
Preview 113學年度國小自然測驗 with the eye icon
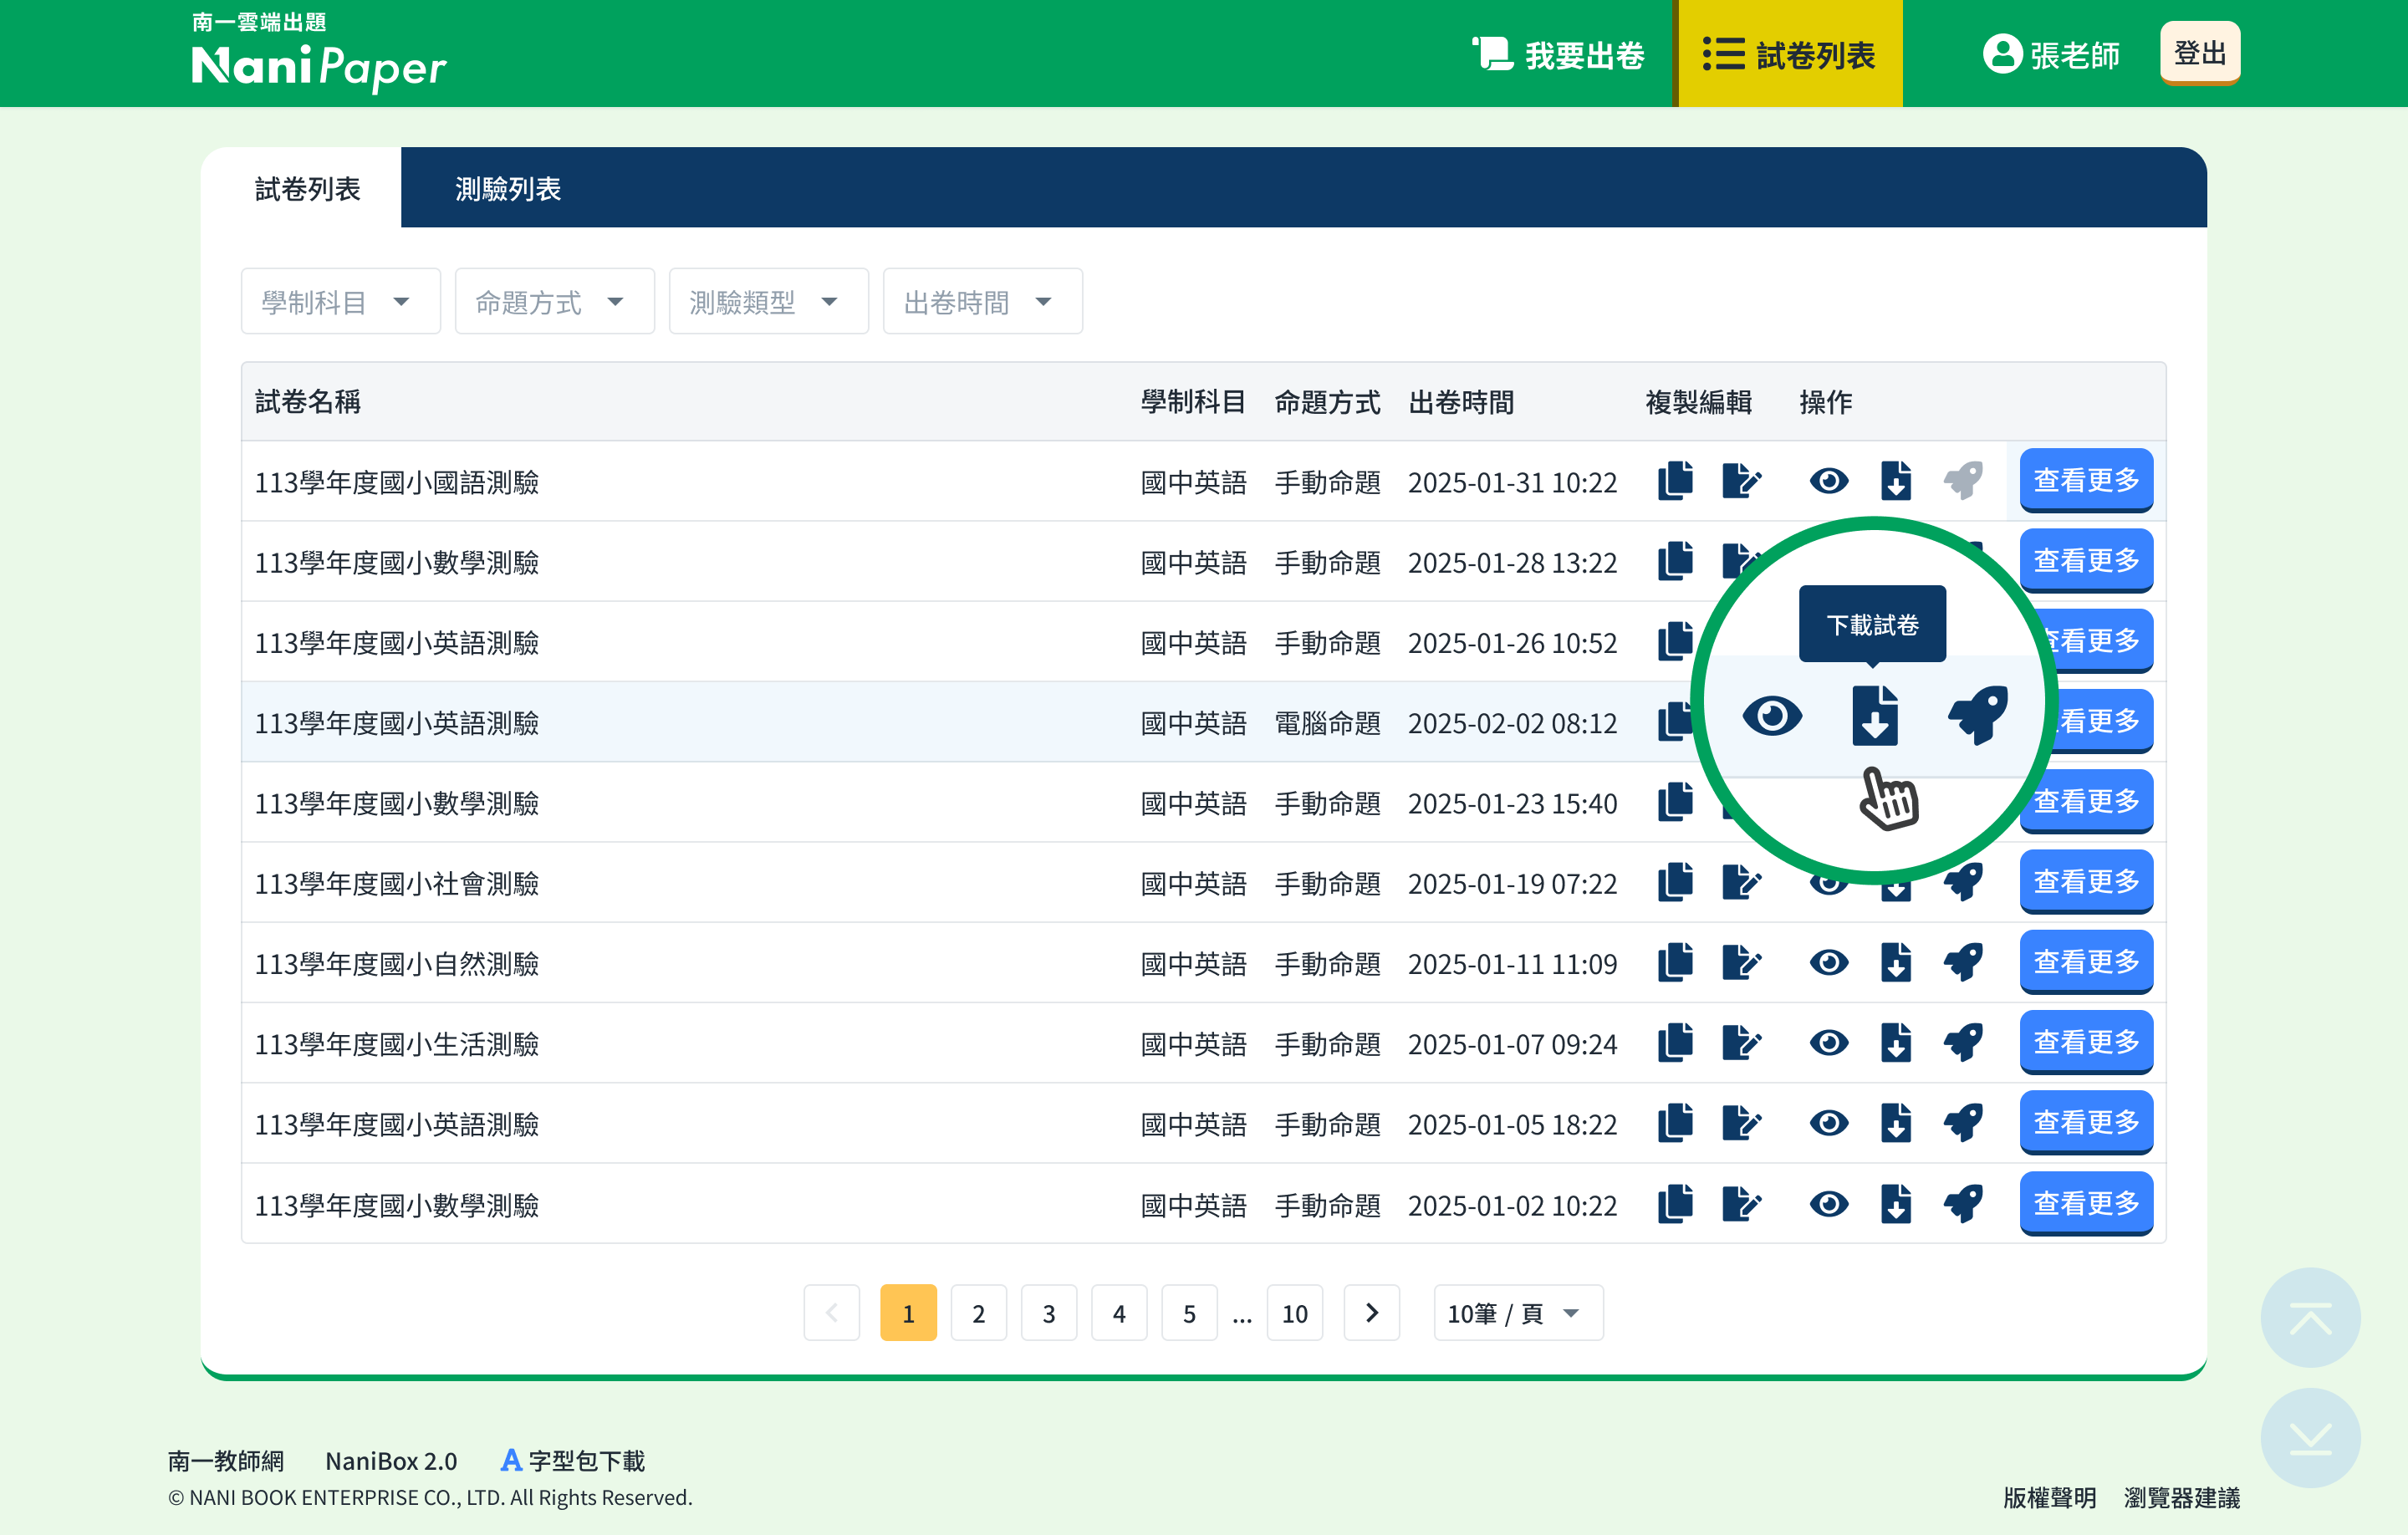tap(1829, 962)
